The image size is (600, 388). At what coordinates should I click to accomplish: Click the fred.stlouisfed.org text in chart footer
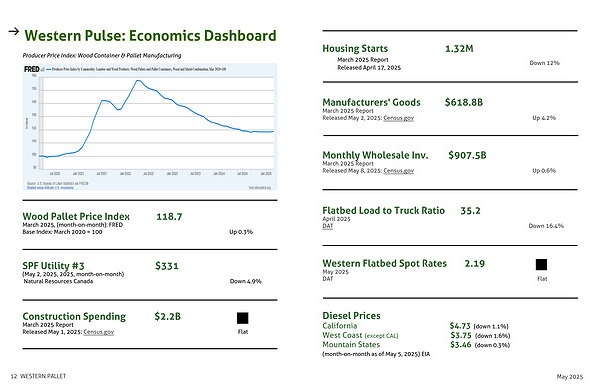click(x=260, y=187)
